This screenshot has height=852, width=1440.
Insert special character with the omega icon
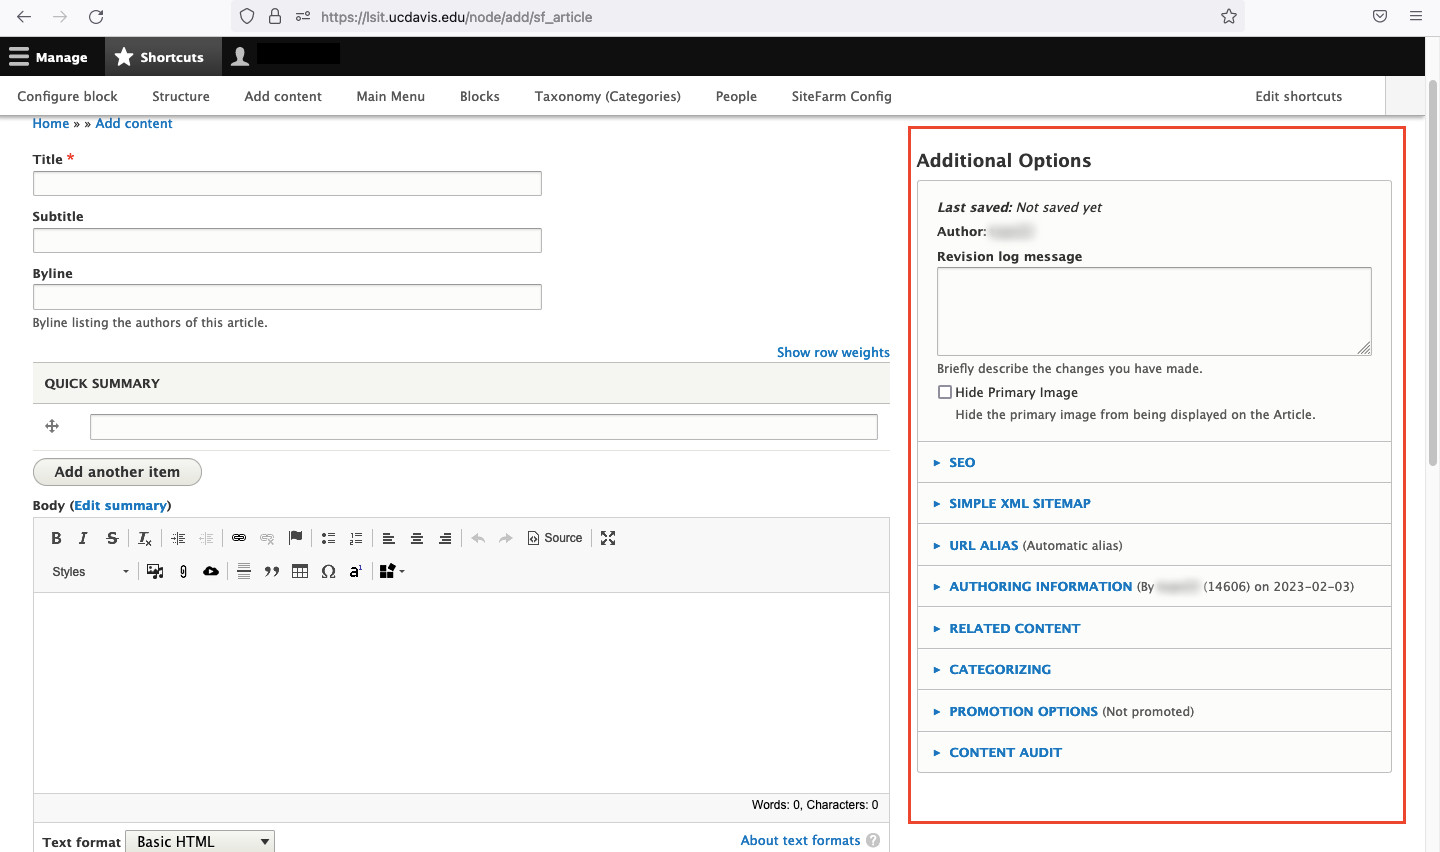click(x=328, y=572)
